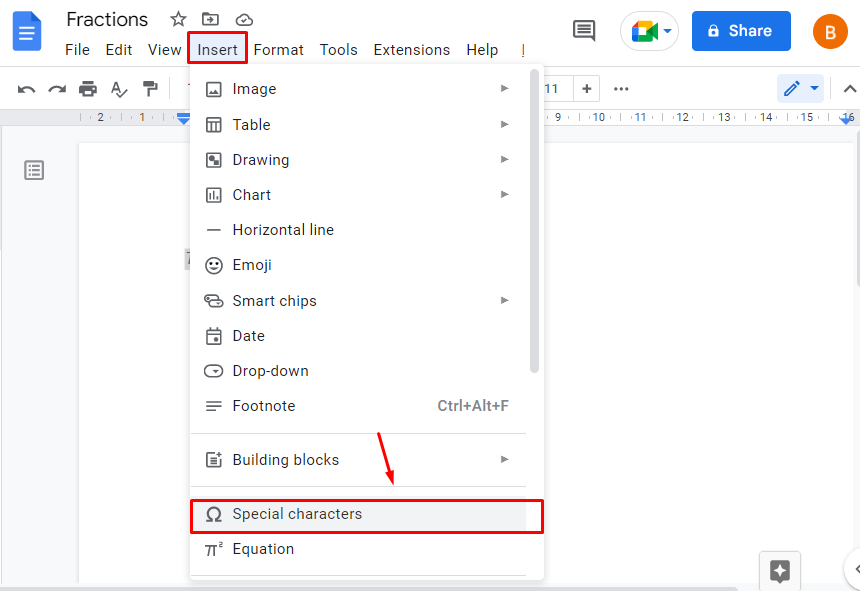Click the move to folder icon
This screenshot has width=860, height=591.
tap(210, 20)
